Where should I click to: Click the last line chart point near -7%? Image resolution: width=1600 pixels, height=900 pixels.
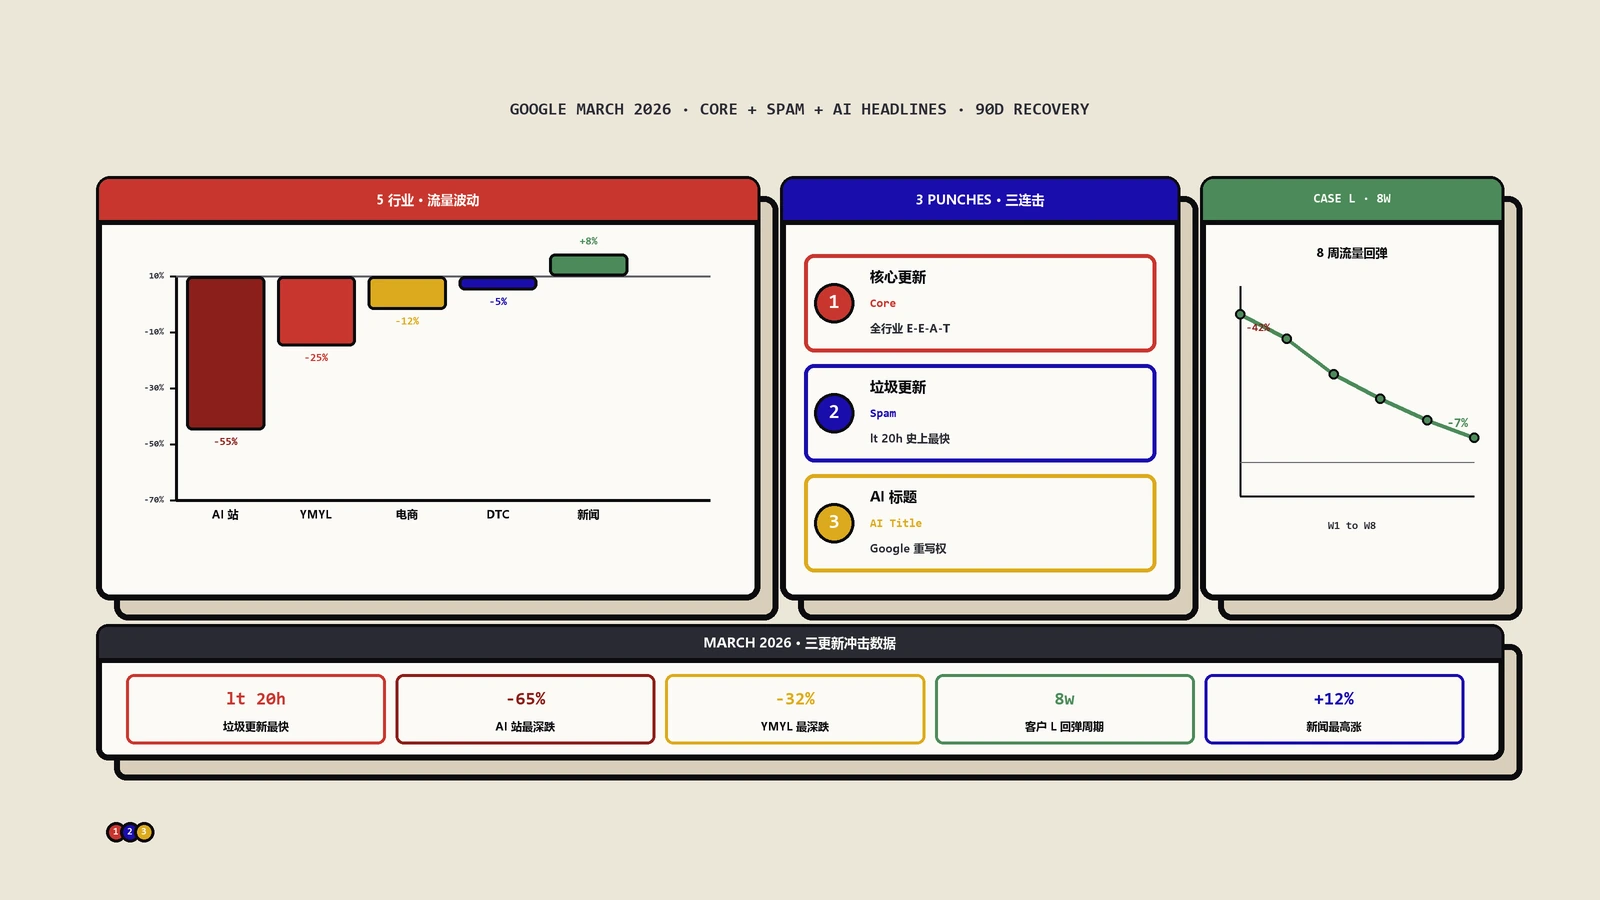pos(1474,438)
